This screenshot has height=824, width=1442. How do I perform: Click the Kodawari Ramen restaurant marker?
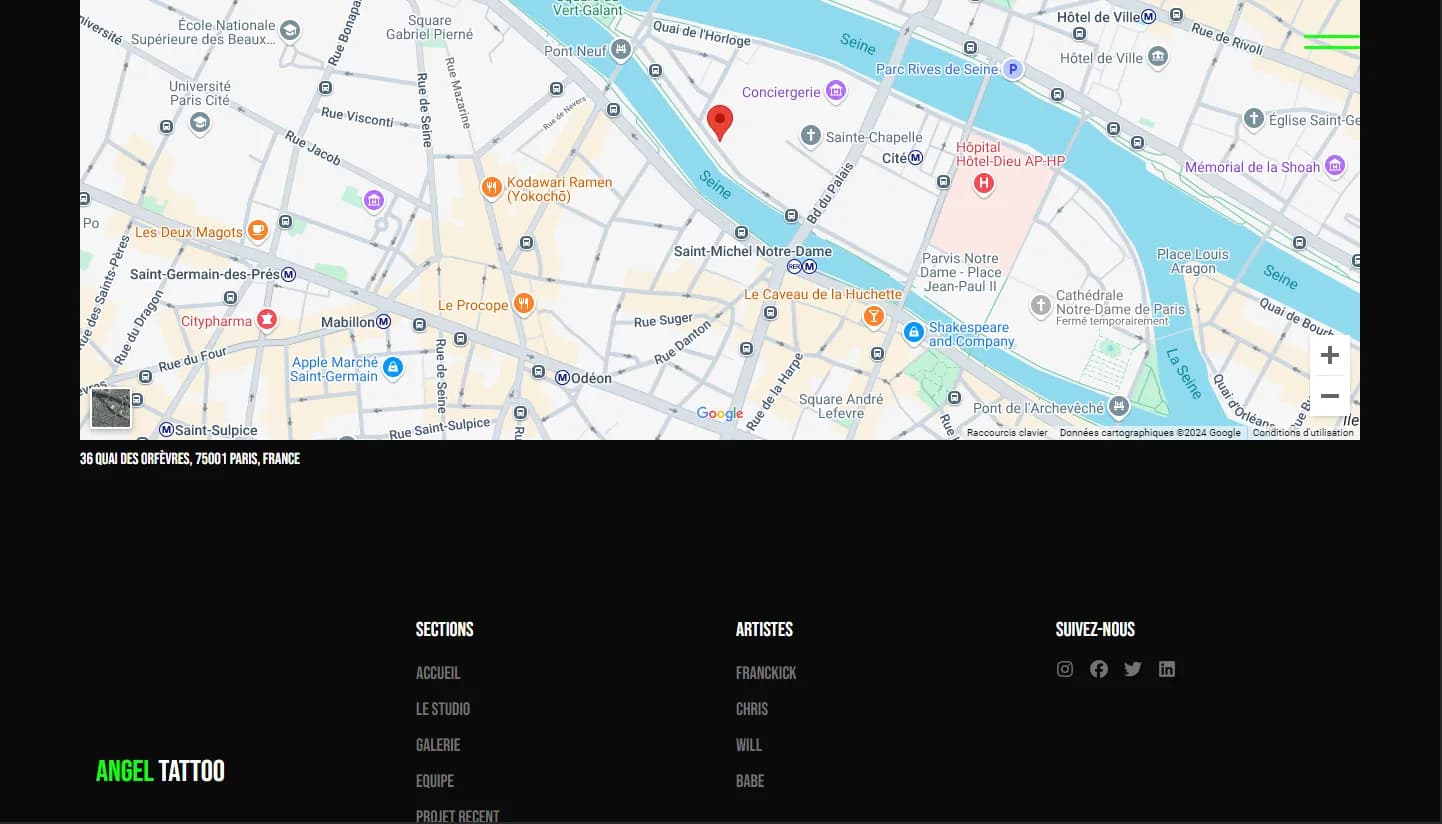pos(491,187)
